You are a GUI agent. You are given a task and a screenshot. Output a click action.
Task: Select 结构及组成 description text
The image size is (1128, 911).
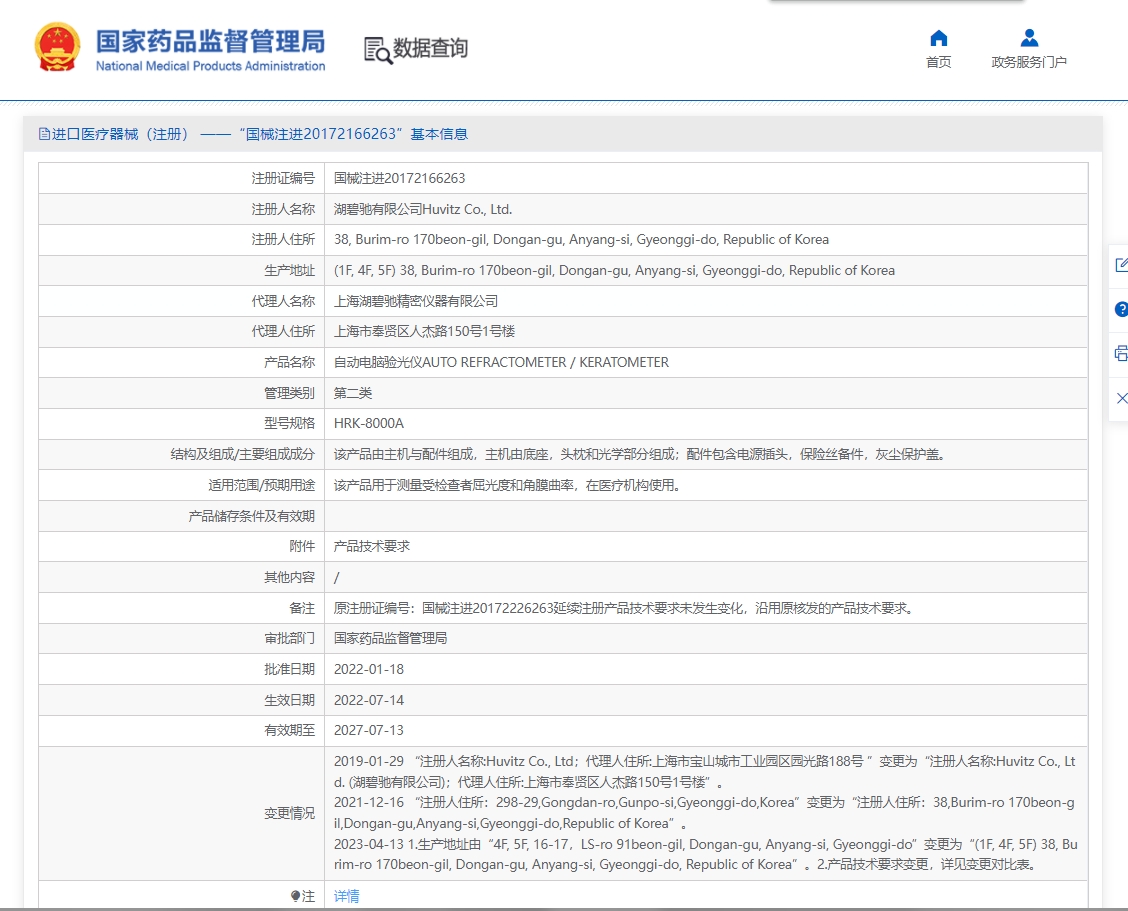(640, 455)
